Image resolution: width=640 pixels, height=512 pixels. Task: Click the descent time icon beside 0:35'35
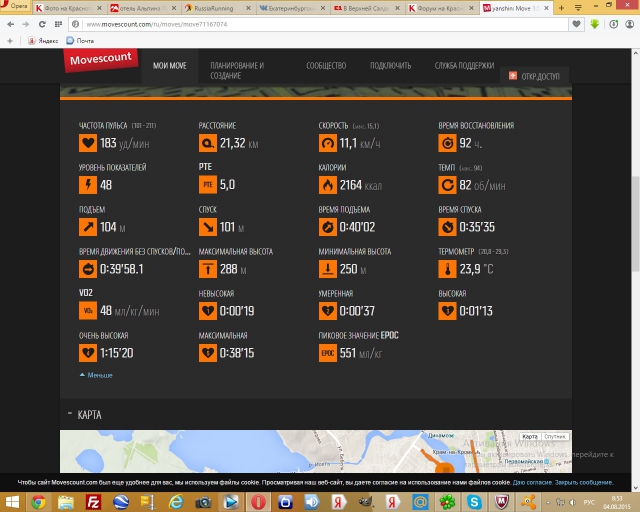447,227
